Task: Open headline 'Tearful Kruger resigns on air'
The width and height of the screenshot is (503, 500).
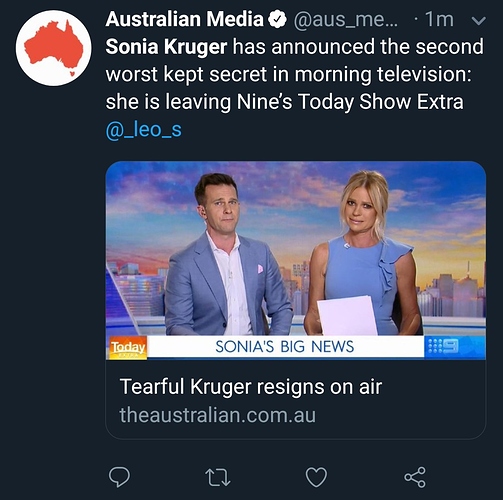Action: click(251, 387)
